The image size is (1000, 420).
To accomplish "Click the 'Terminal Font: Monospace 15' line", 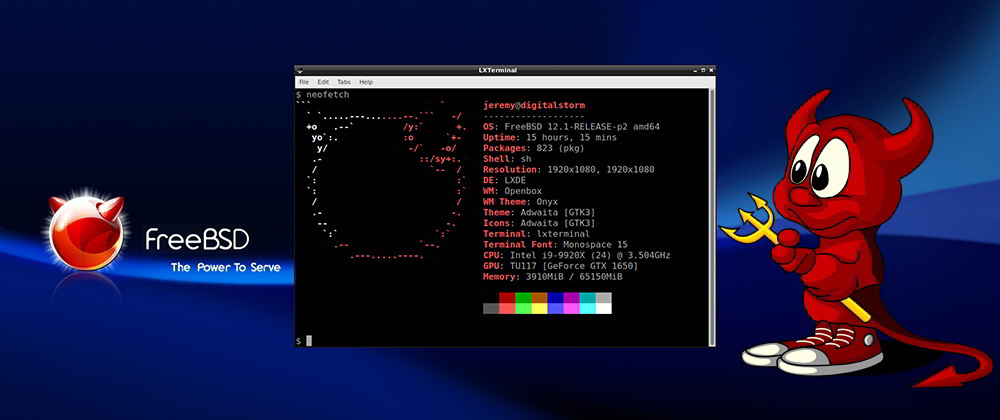I will coord(555,245).
